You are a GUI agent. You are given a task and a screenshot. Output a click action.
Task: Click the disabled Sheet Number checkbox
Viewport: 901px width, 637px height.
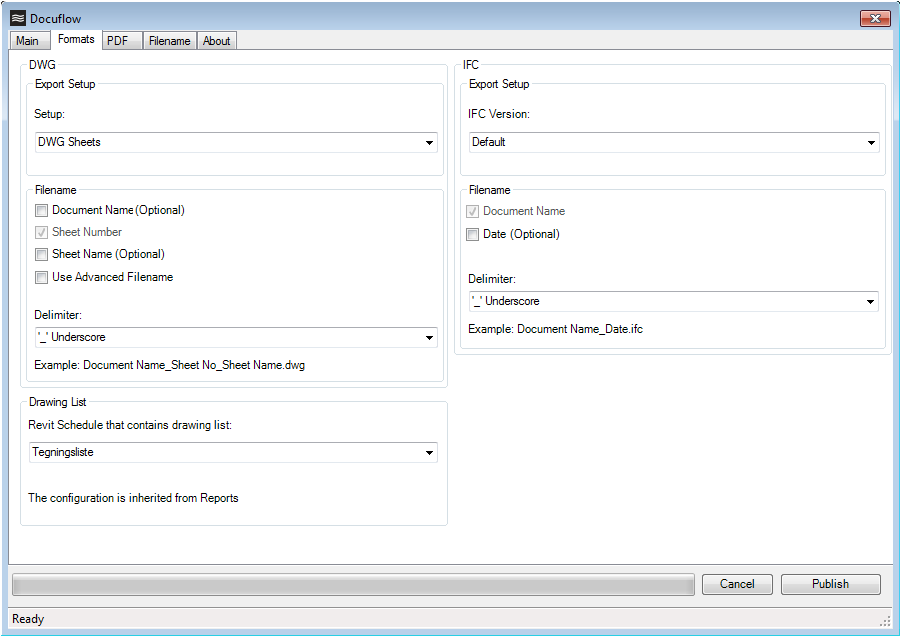[x=41, y=232]
